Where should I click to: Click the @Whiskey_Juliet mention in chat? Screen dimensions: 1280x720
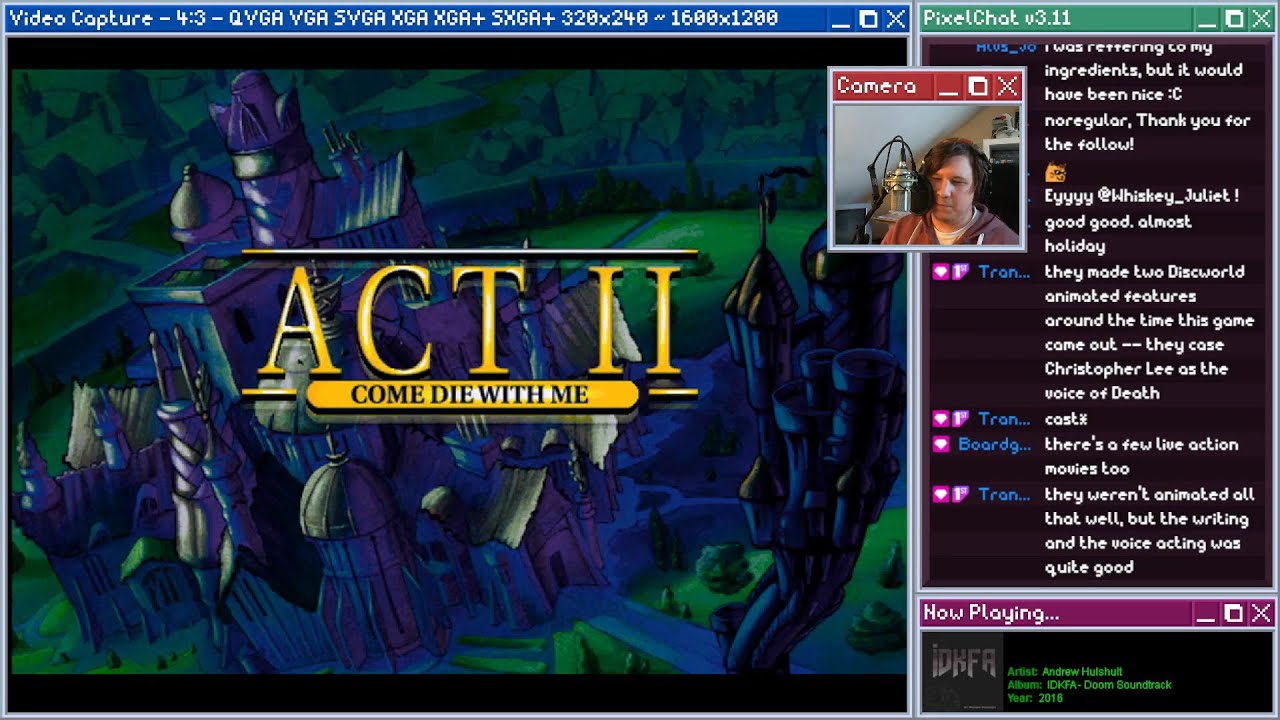(1164, 196)
